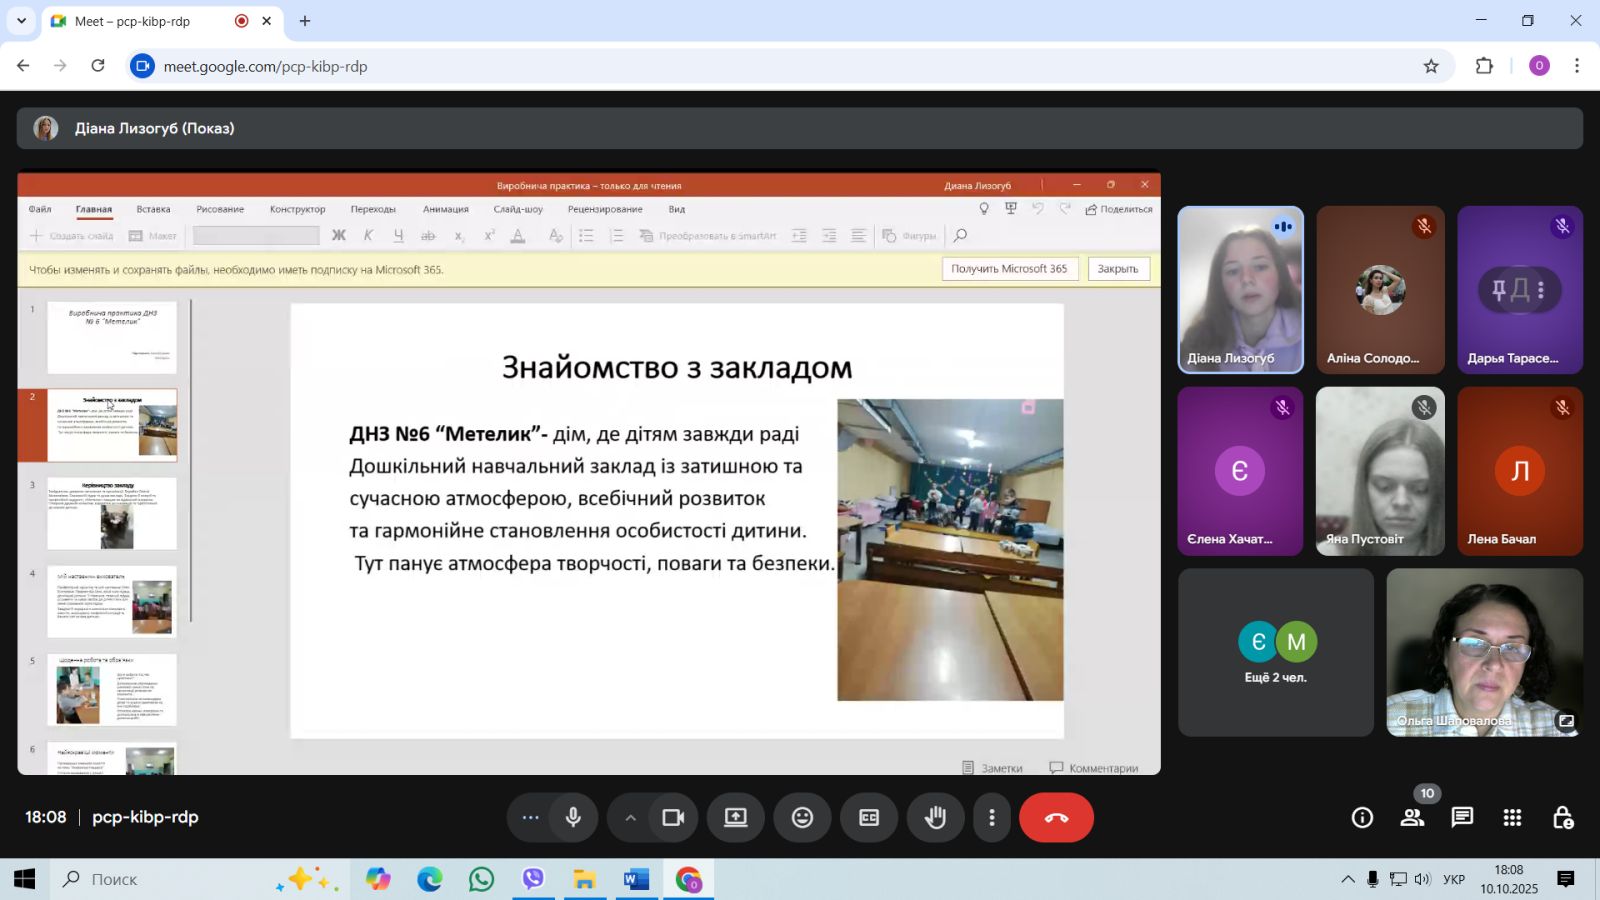The image size is (1600, 900).
Task: Turn off the camera
Action: click(x=673, y=818)
